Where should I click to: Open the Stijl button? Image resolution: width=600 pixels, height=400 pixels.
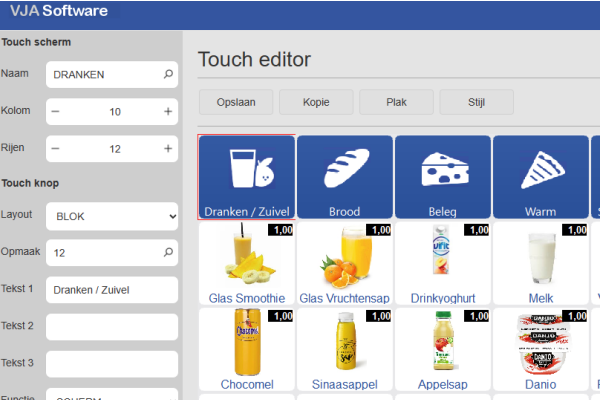(x=476, y=102)
